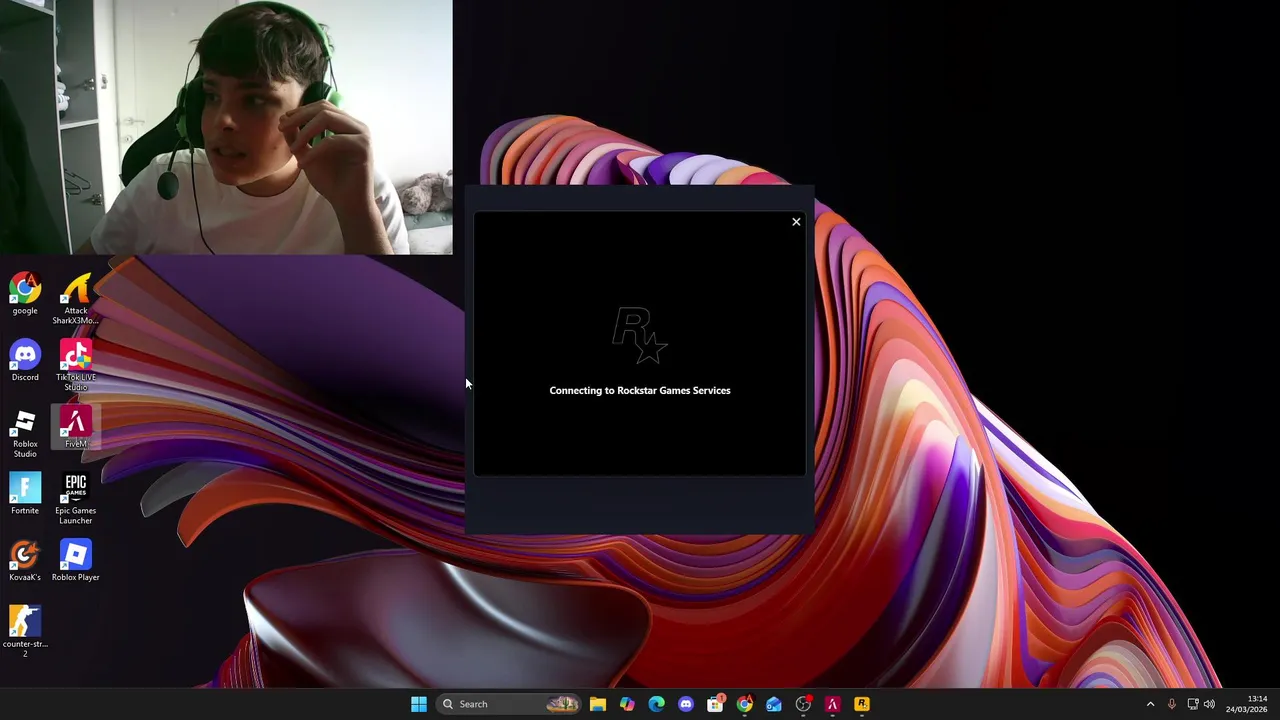Open the TikTok LIVE Studio desktop shortcut
Viewport: 1280px width, 720px height.
(x=76, y=365)
